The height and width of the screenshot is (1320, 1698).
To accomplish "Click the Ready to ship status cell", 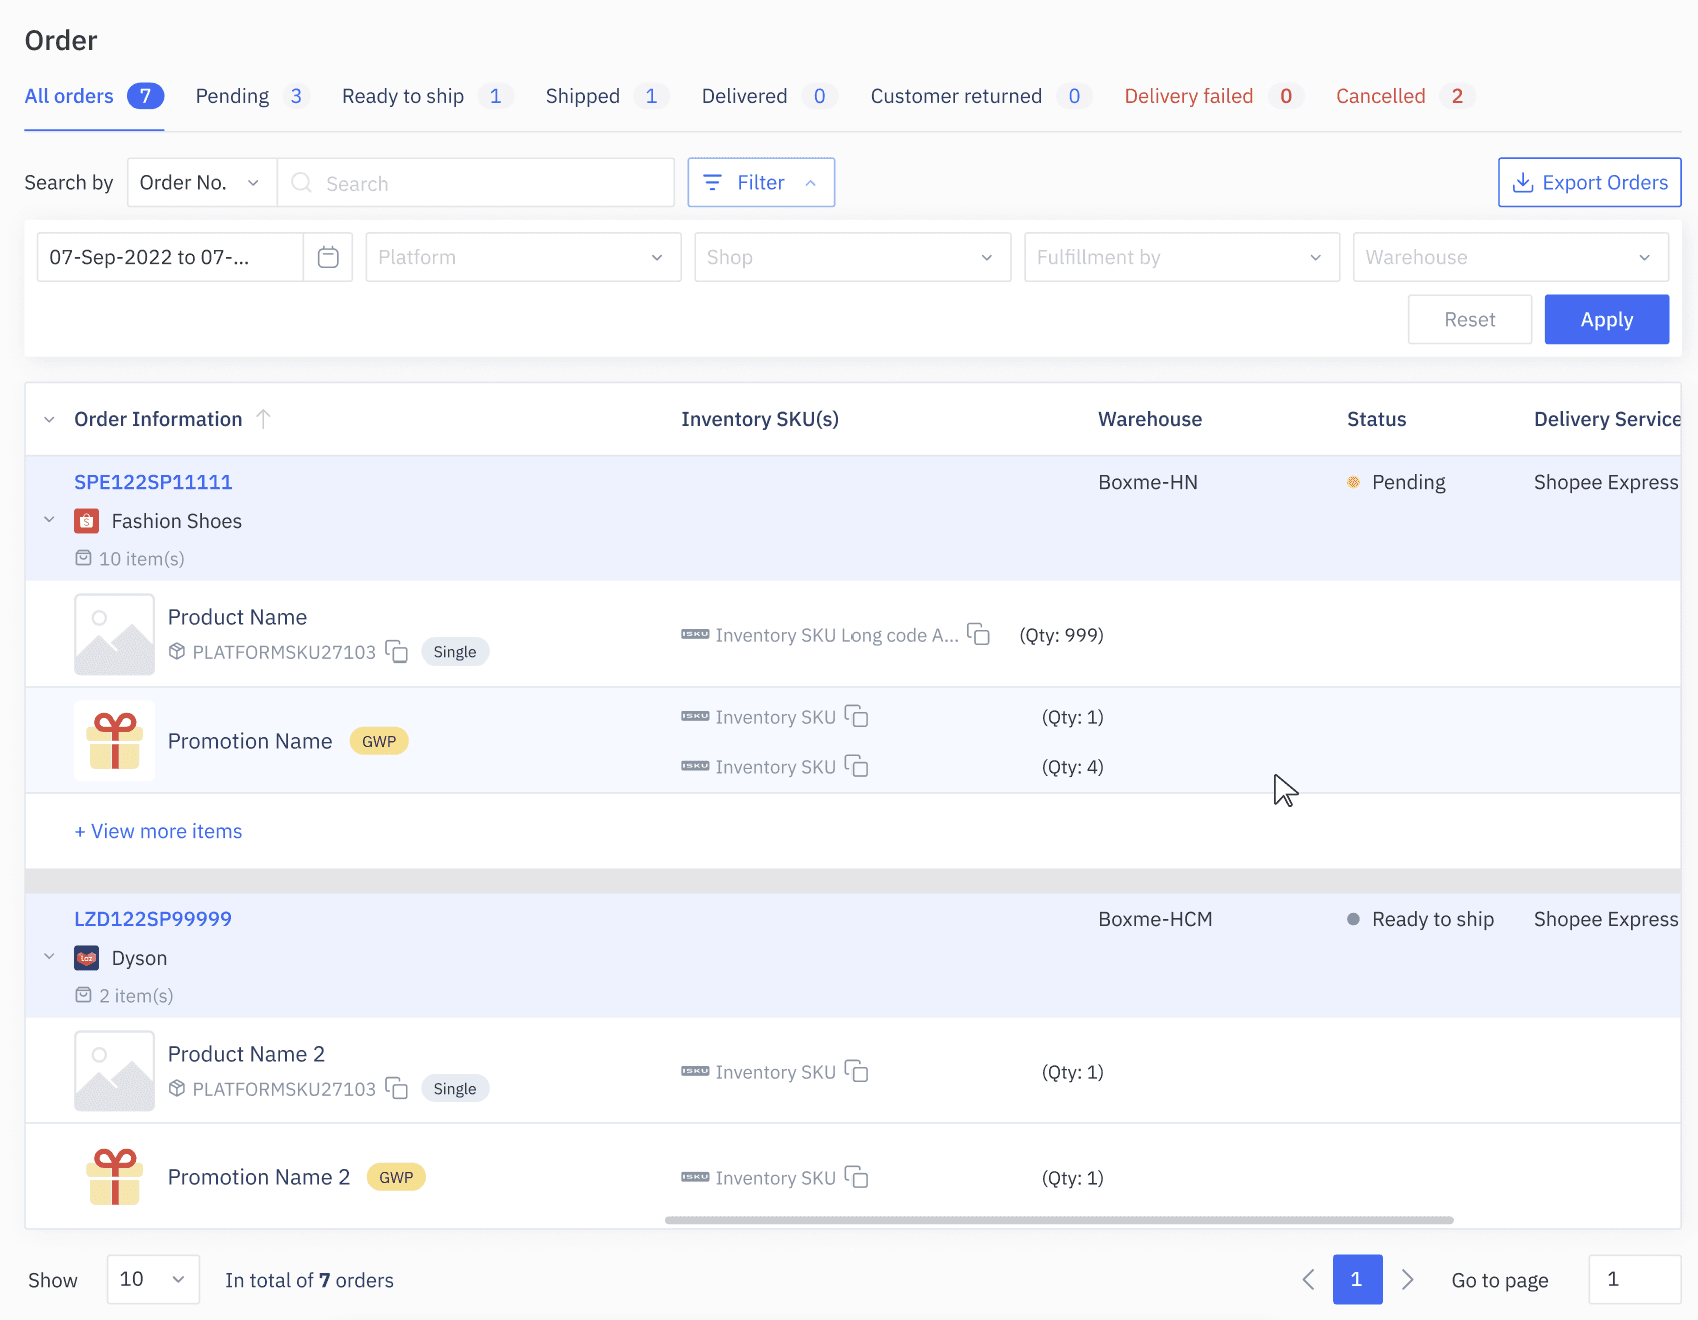I will (1421, 919).
